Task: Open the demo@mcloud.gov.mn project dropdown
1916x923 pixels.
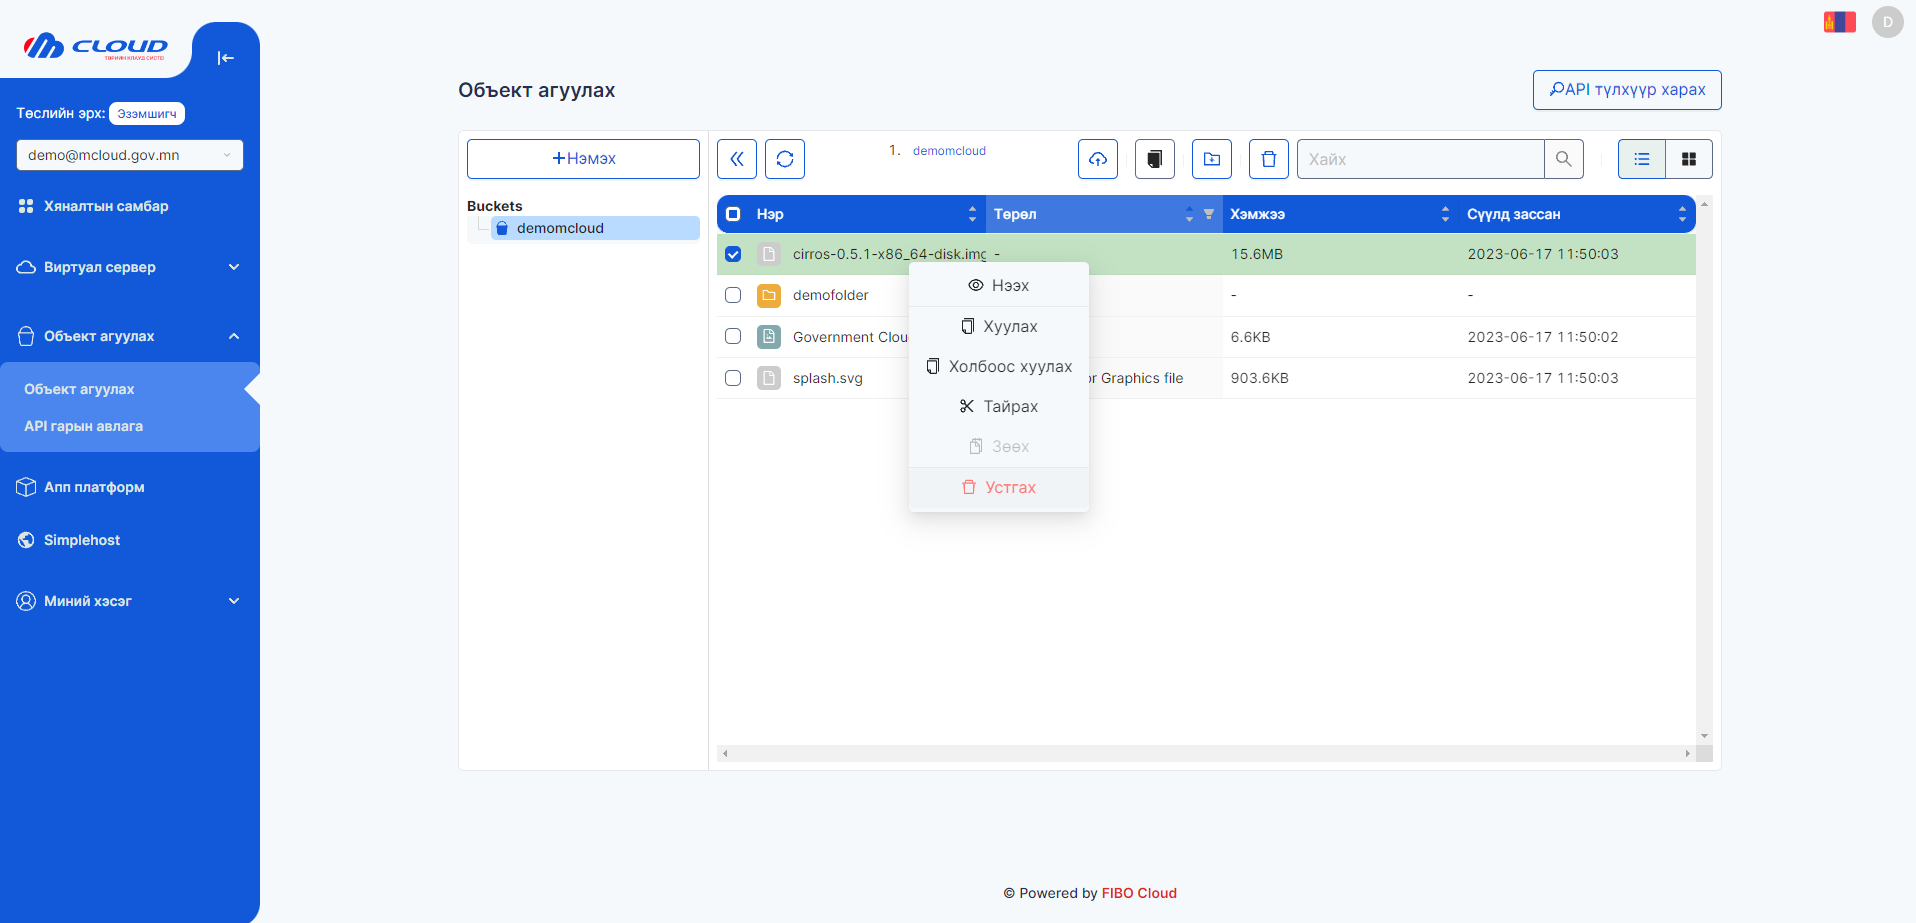Action: (x=129, y=155)
